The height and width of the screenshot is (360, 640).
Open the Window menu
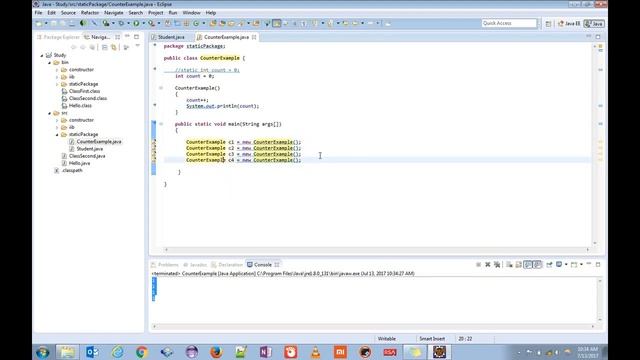[x=191, y=13]
